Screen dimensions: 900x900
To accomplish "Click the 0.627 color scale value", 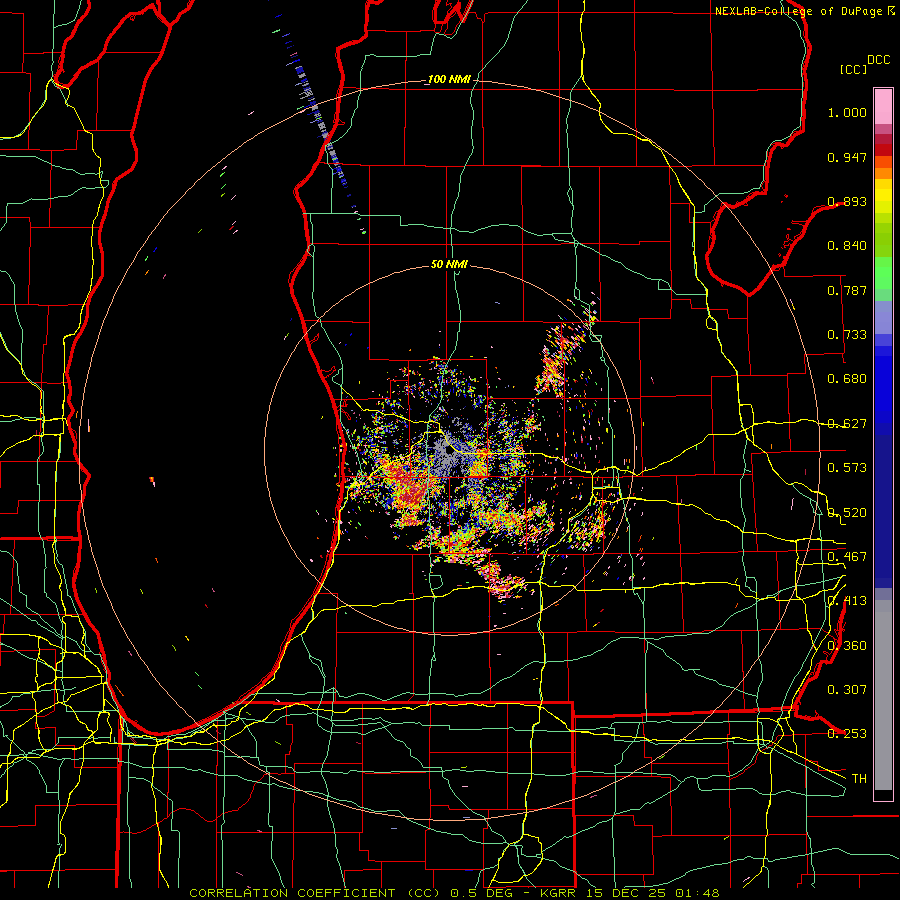I will coord(847,424).
